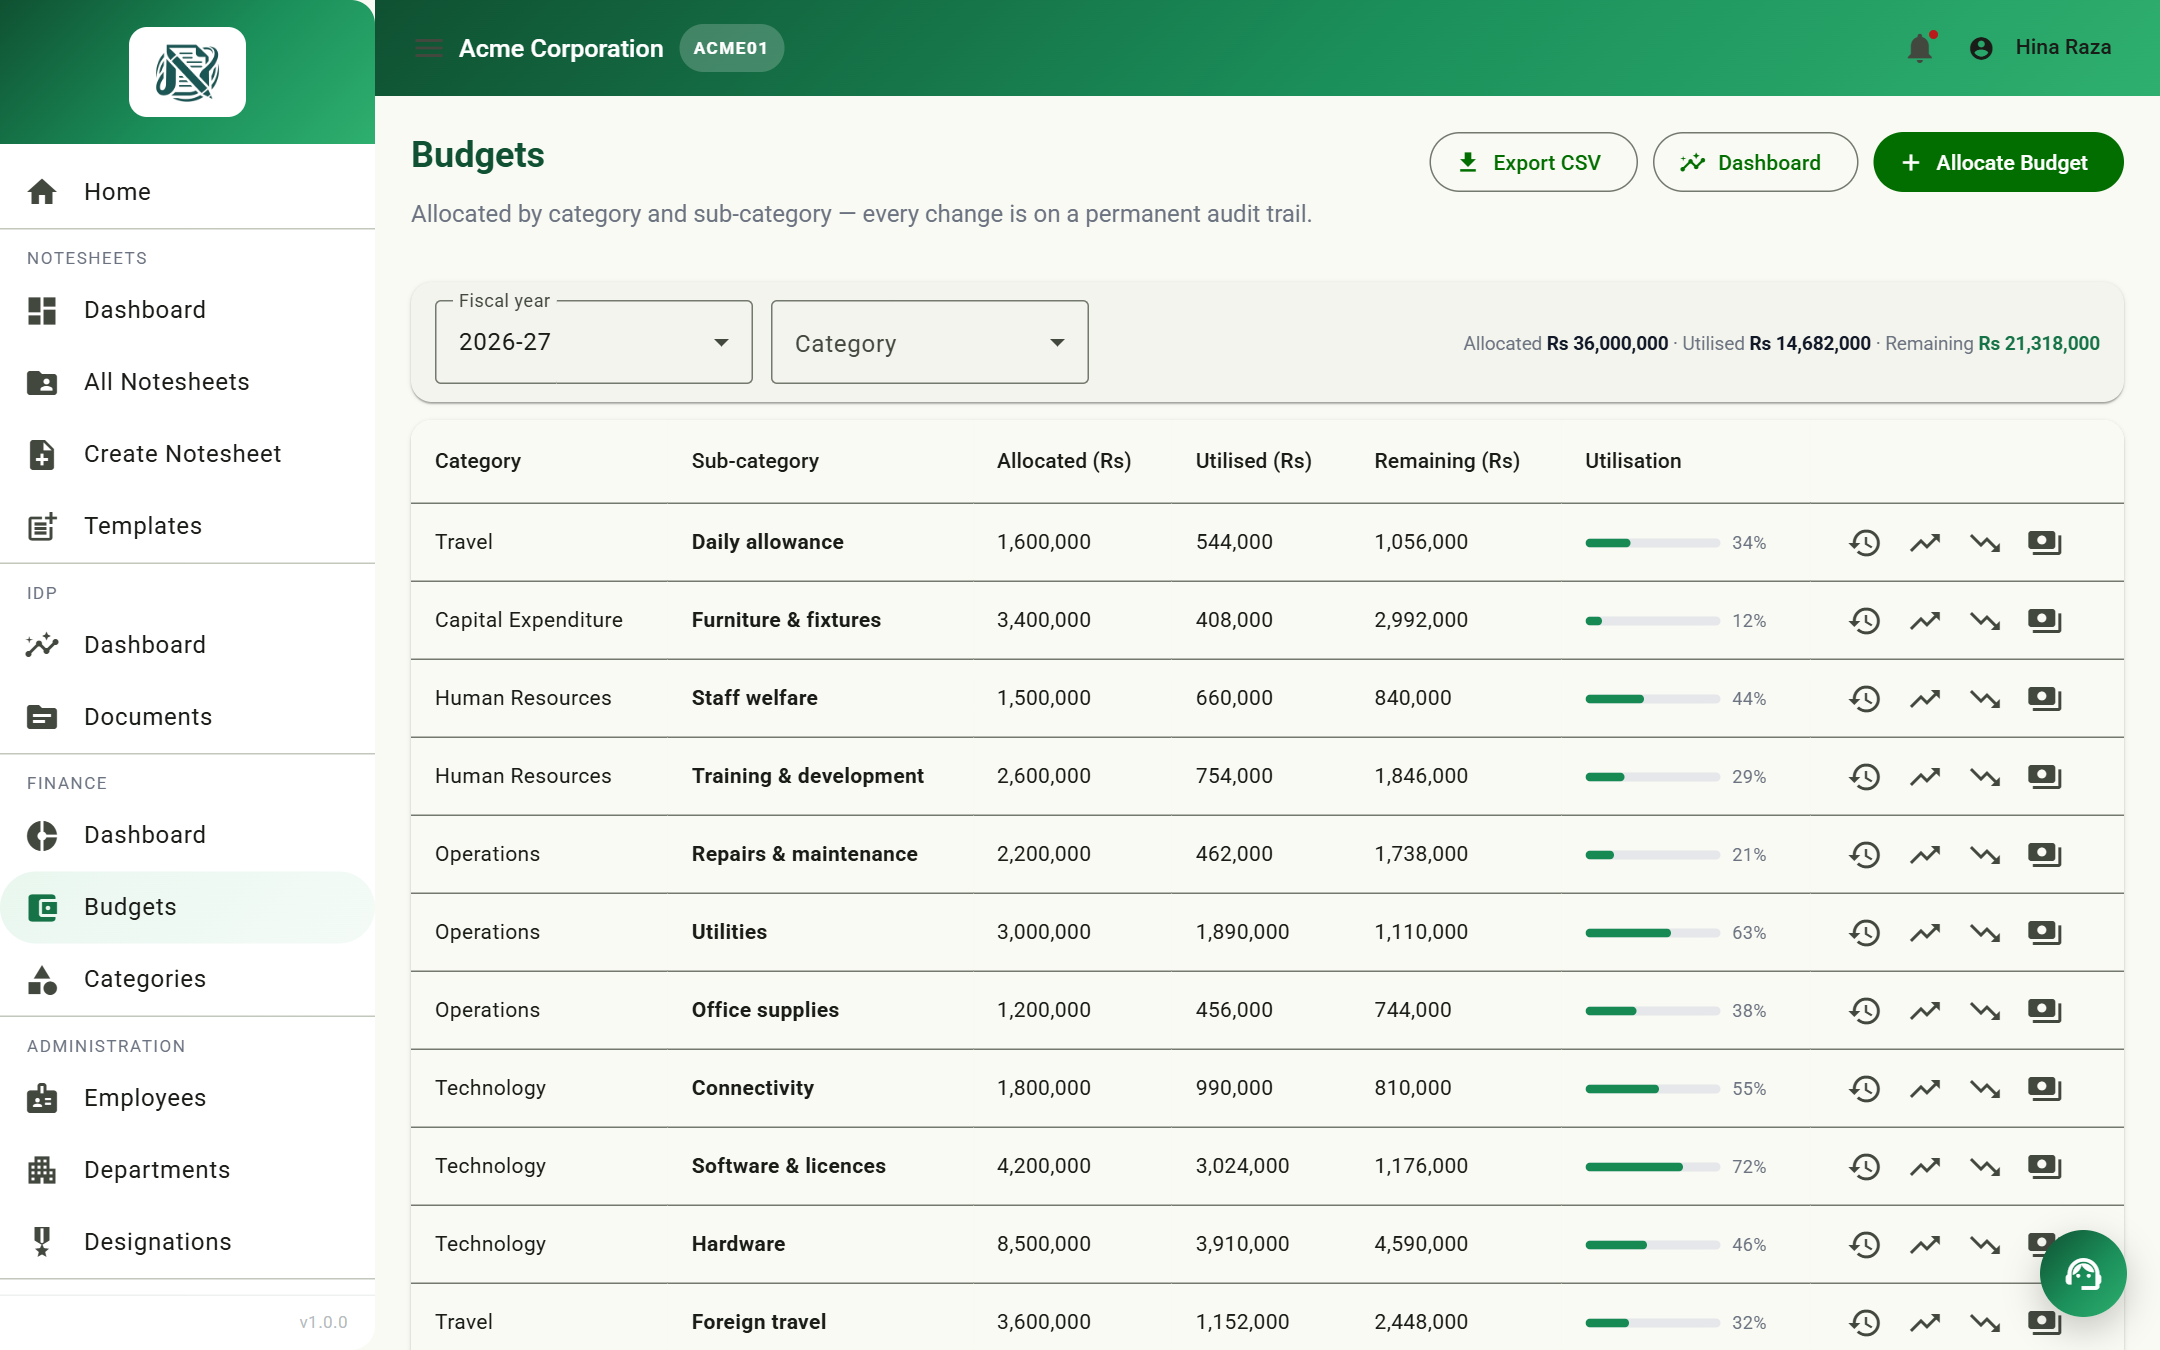Decrease budget for Staff welfare row
The image size is (2160, 1350).
pyautogui.click(x=1985, y=698)
